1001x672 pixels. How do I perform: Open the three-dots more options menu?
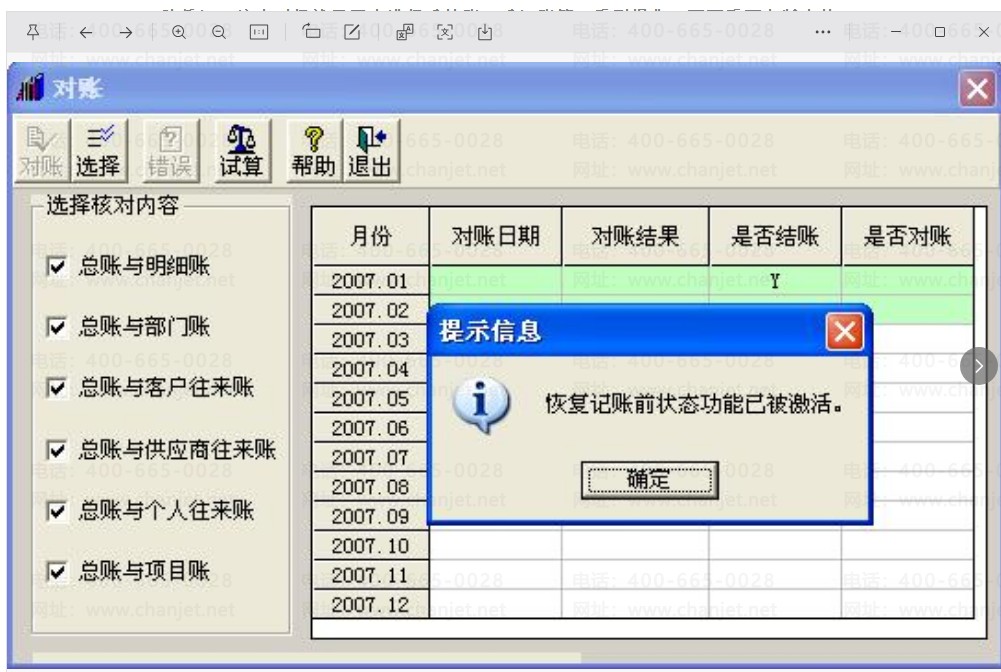(x=823, y=32)
